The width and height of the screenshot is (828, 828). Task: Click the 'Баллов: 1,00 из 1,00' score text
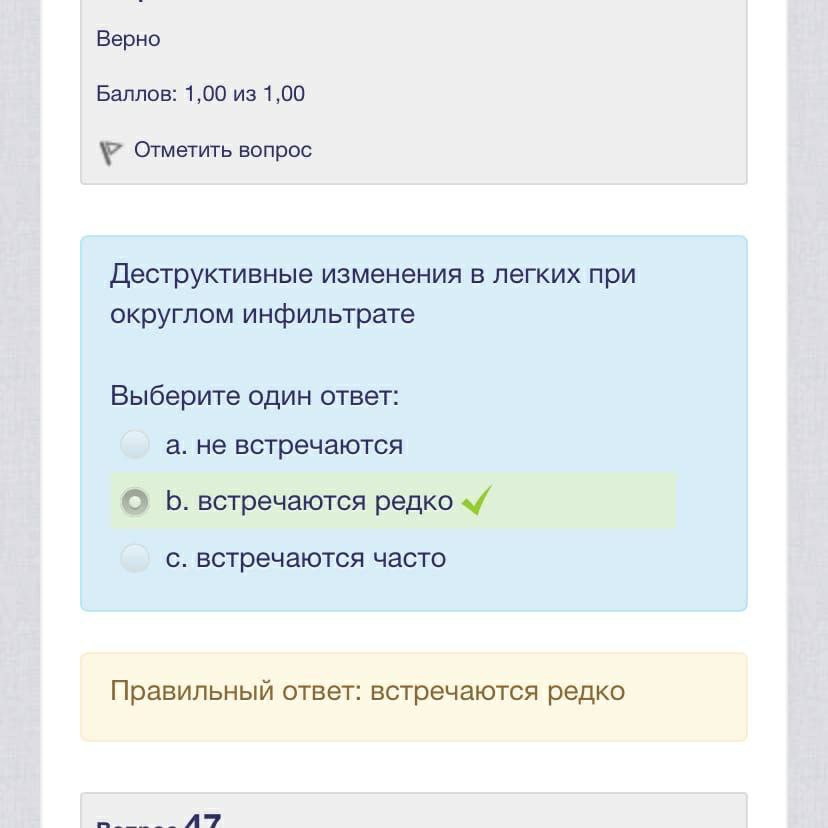(200, 94)
